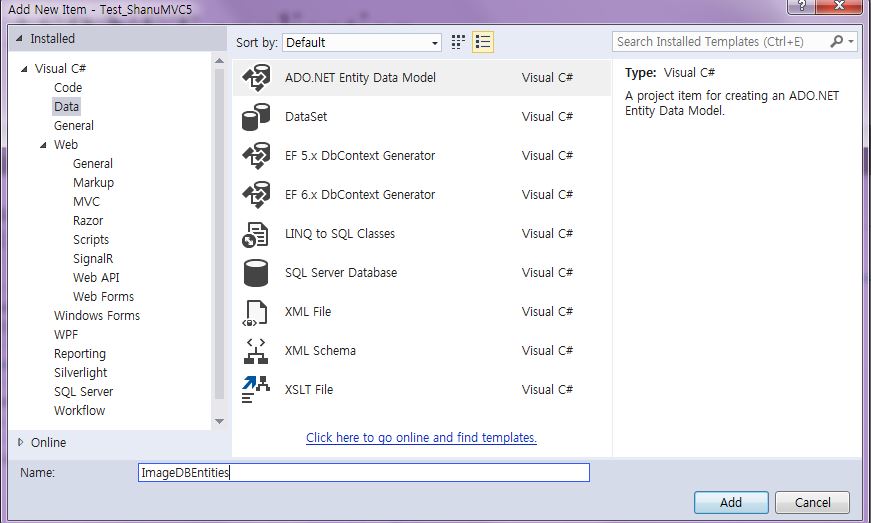This screenshot has height=523, width=871.
Task: Expand the Online section
Action: coord(21,442)
